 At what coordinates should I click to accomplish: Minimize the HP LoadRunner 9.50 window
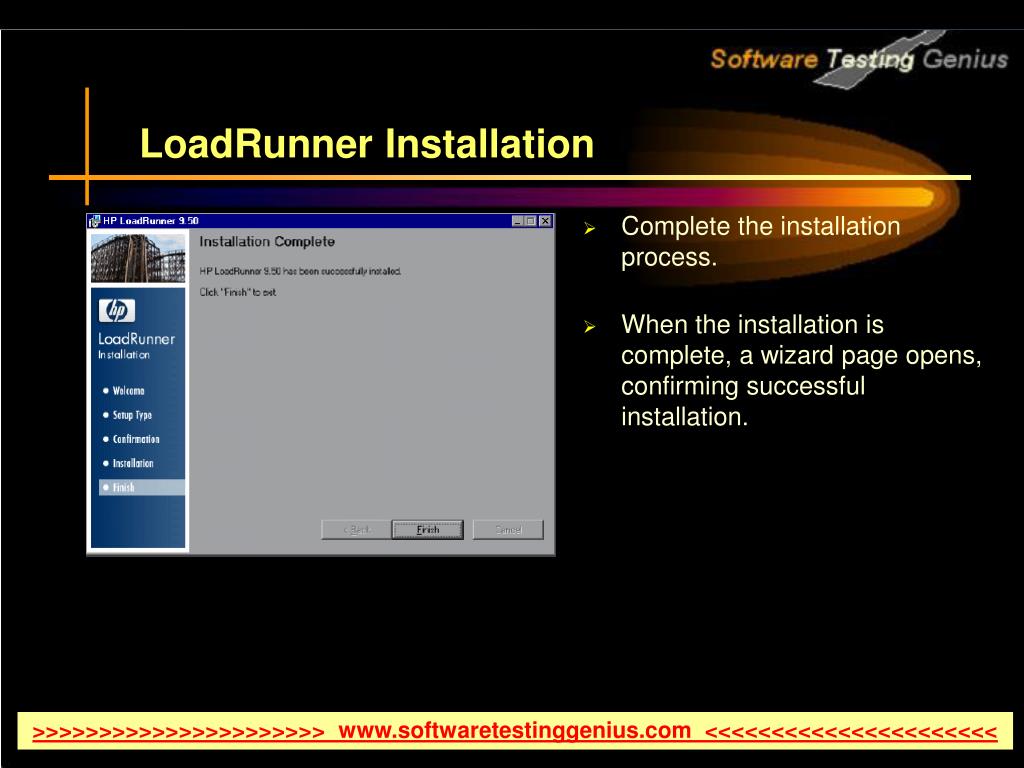click(x=517, y=221)
